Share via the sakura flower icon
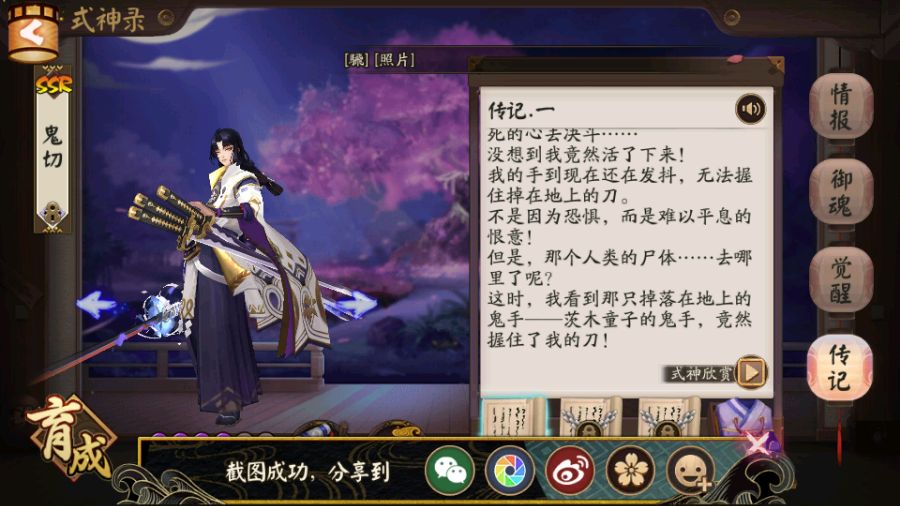This screenshot has width=900, height=506. point(630,470)
